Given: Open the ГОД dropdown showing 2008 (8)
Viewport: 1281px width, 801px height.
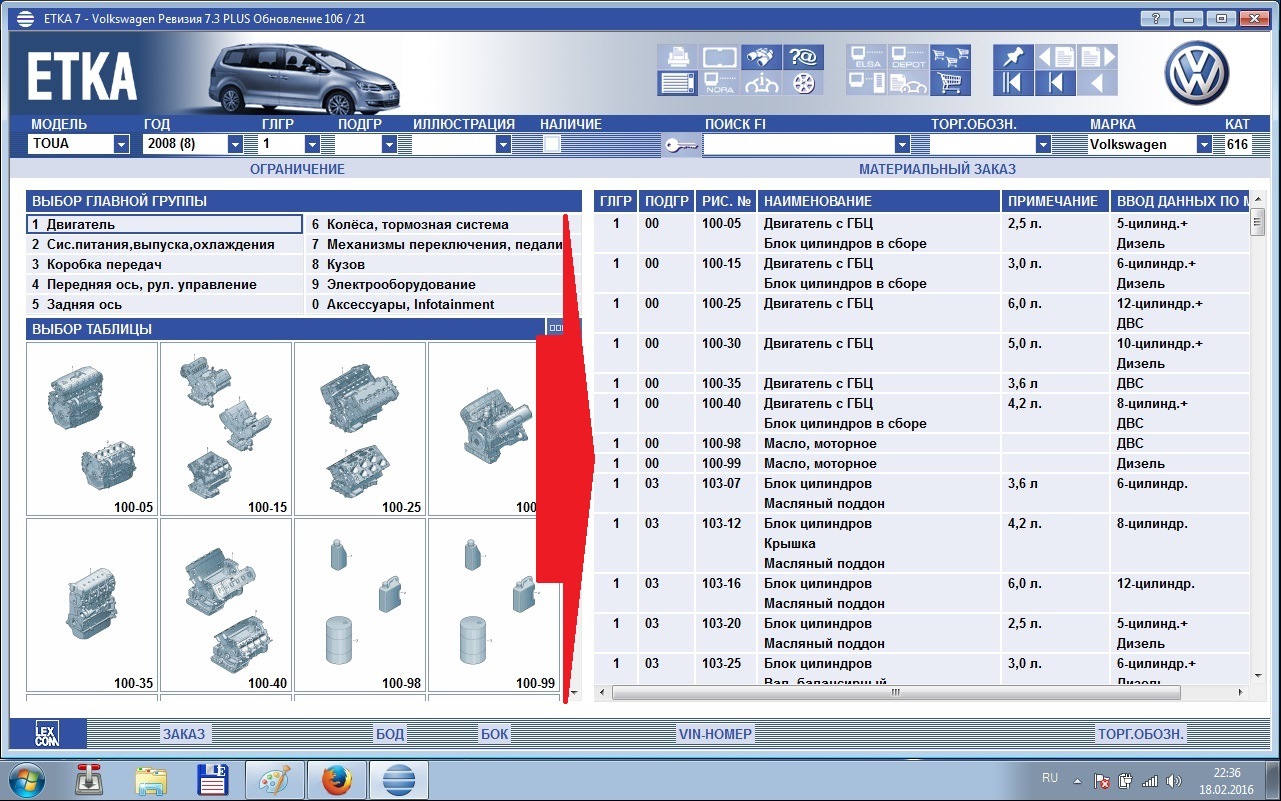Looking at the screenshot, I should [235, 144].
